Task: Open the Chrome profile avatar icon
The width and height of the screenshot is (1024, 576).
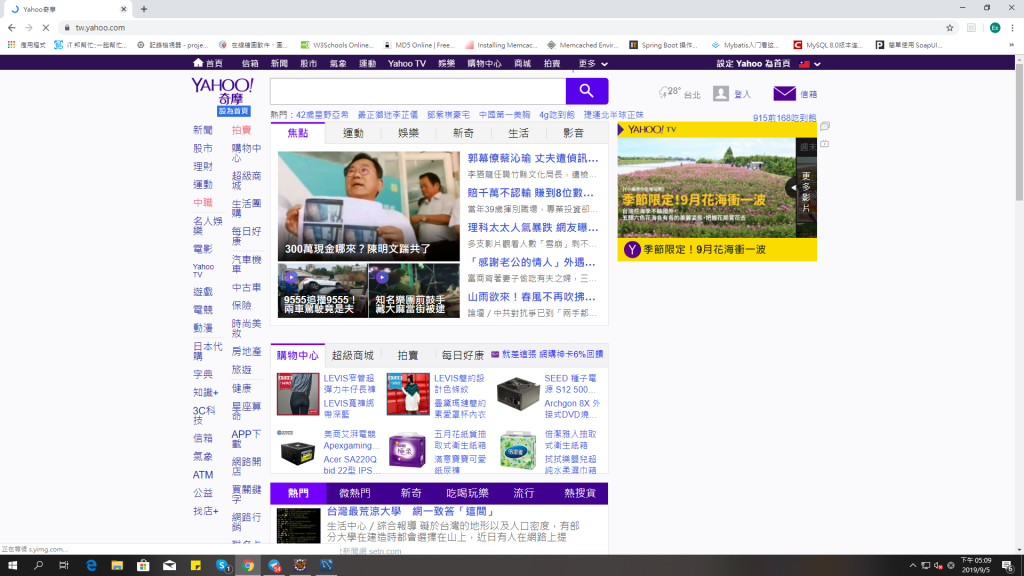Action: click(995, 27)
